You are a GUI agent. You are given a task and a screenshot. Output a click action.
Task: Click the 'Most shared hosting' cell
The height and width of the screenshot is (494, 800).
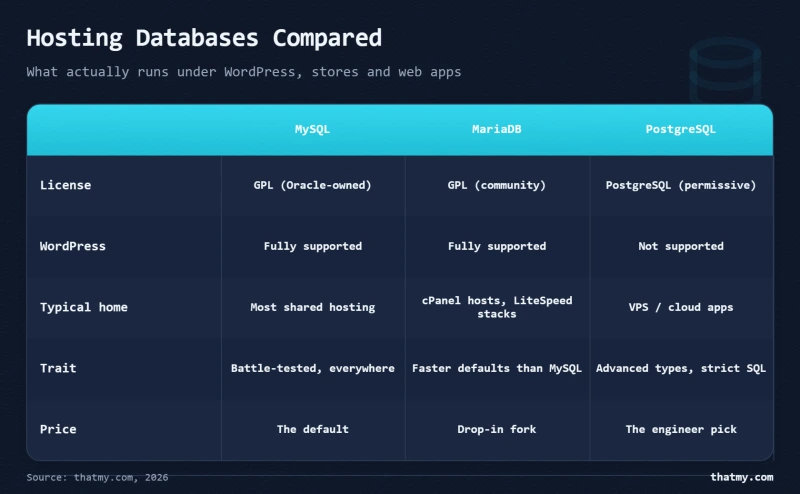312,307
